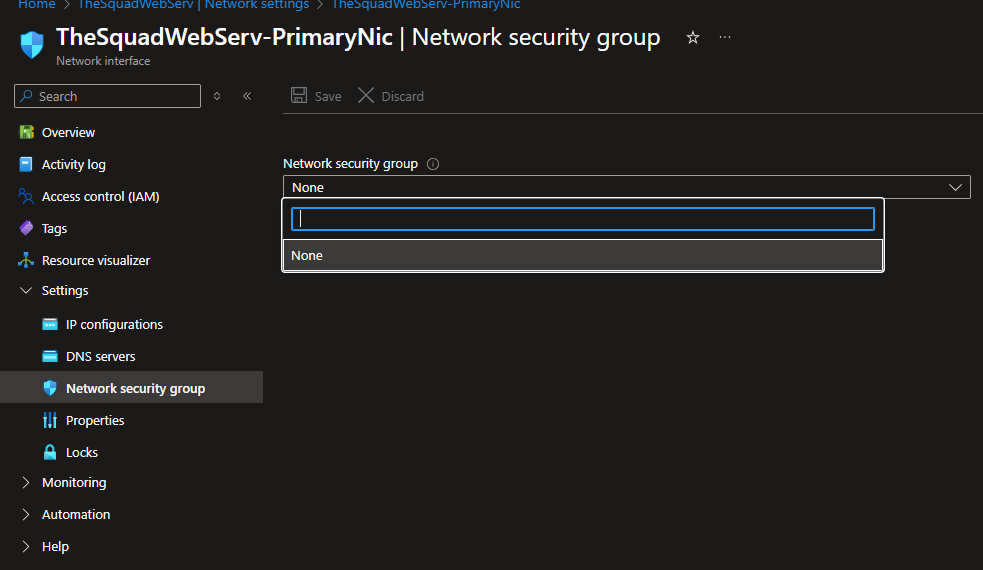The image size is (983, 570).
Task: Select None in the dropdown list
Action: pos(583,255)
